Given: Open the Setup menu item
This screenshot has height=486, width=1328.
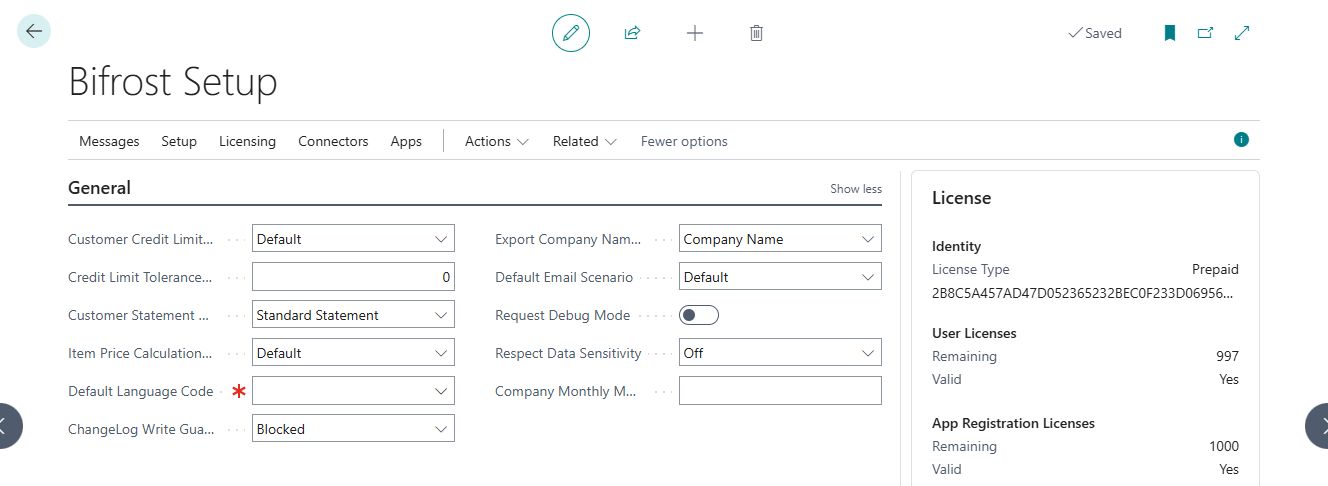Looking at the screenshot, I should (179, 141).
